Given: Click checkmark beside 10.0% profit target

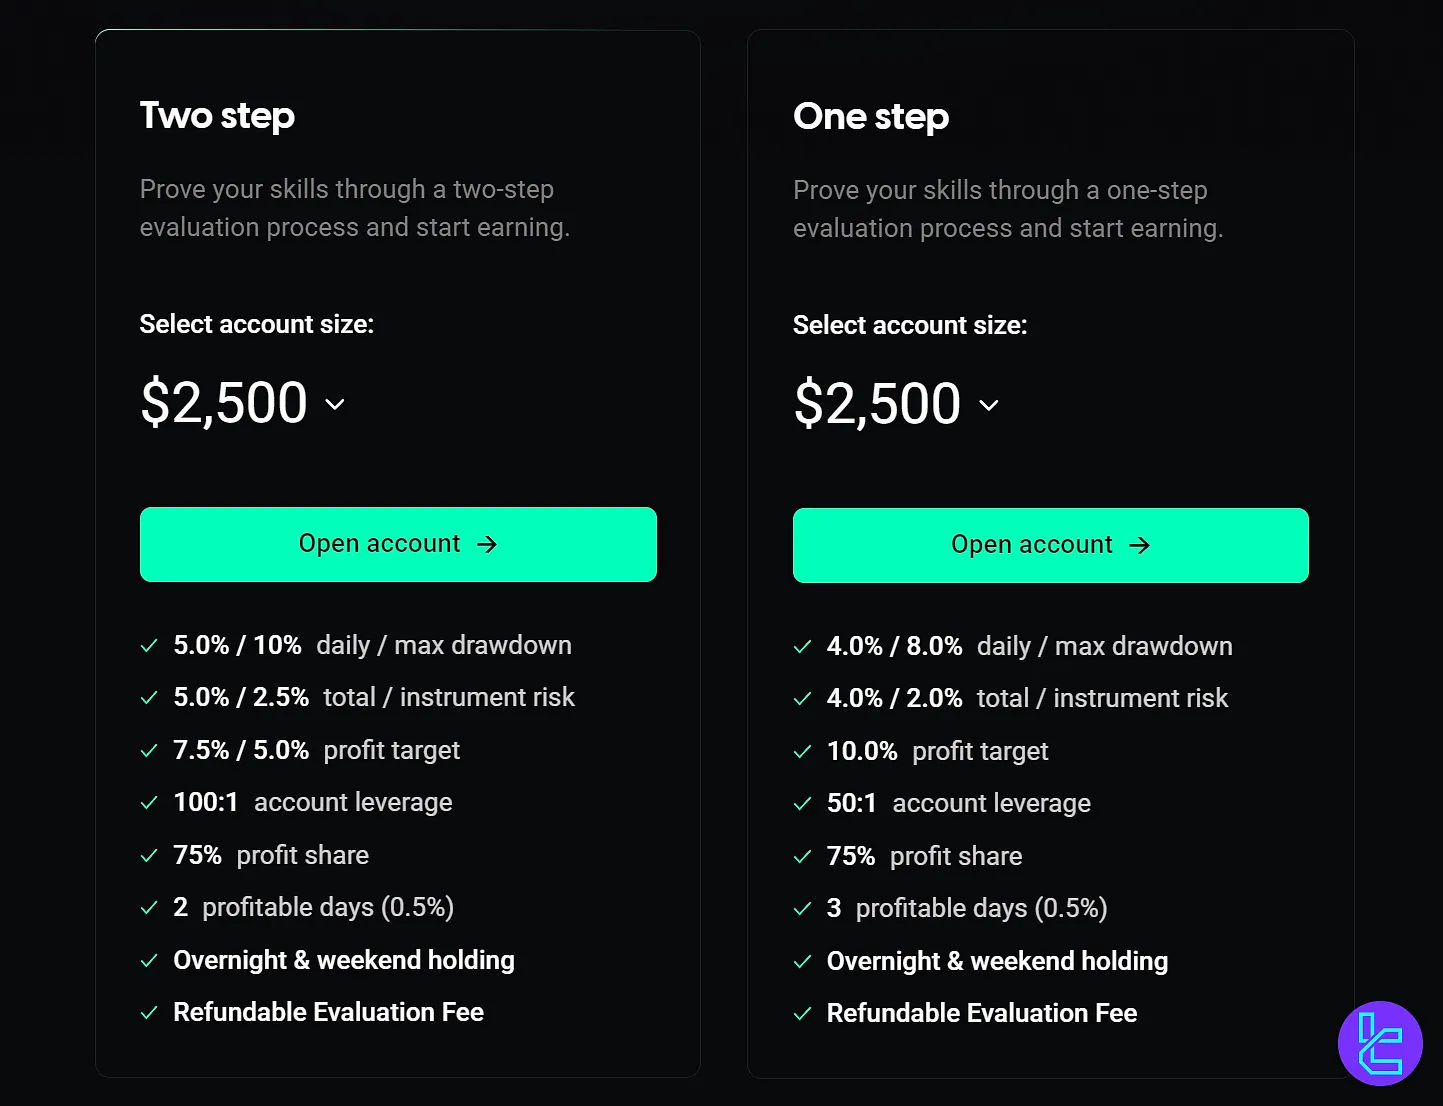Looking at the screenshot, I should point(802,752).
